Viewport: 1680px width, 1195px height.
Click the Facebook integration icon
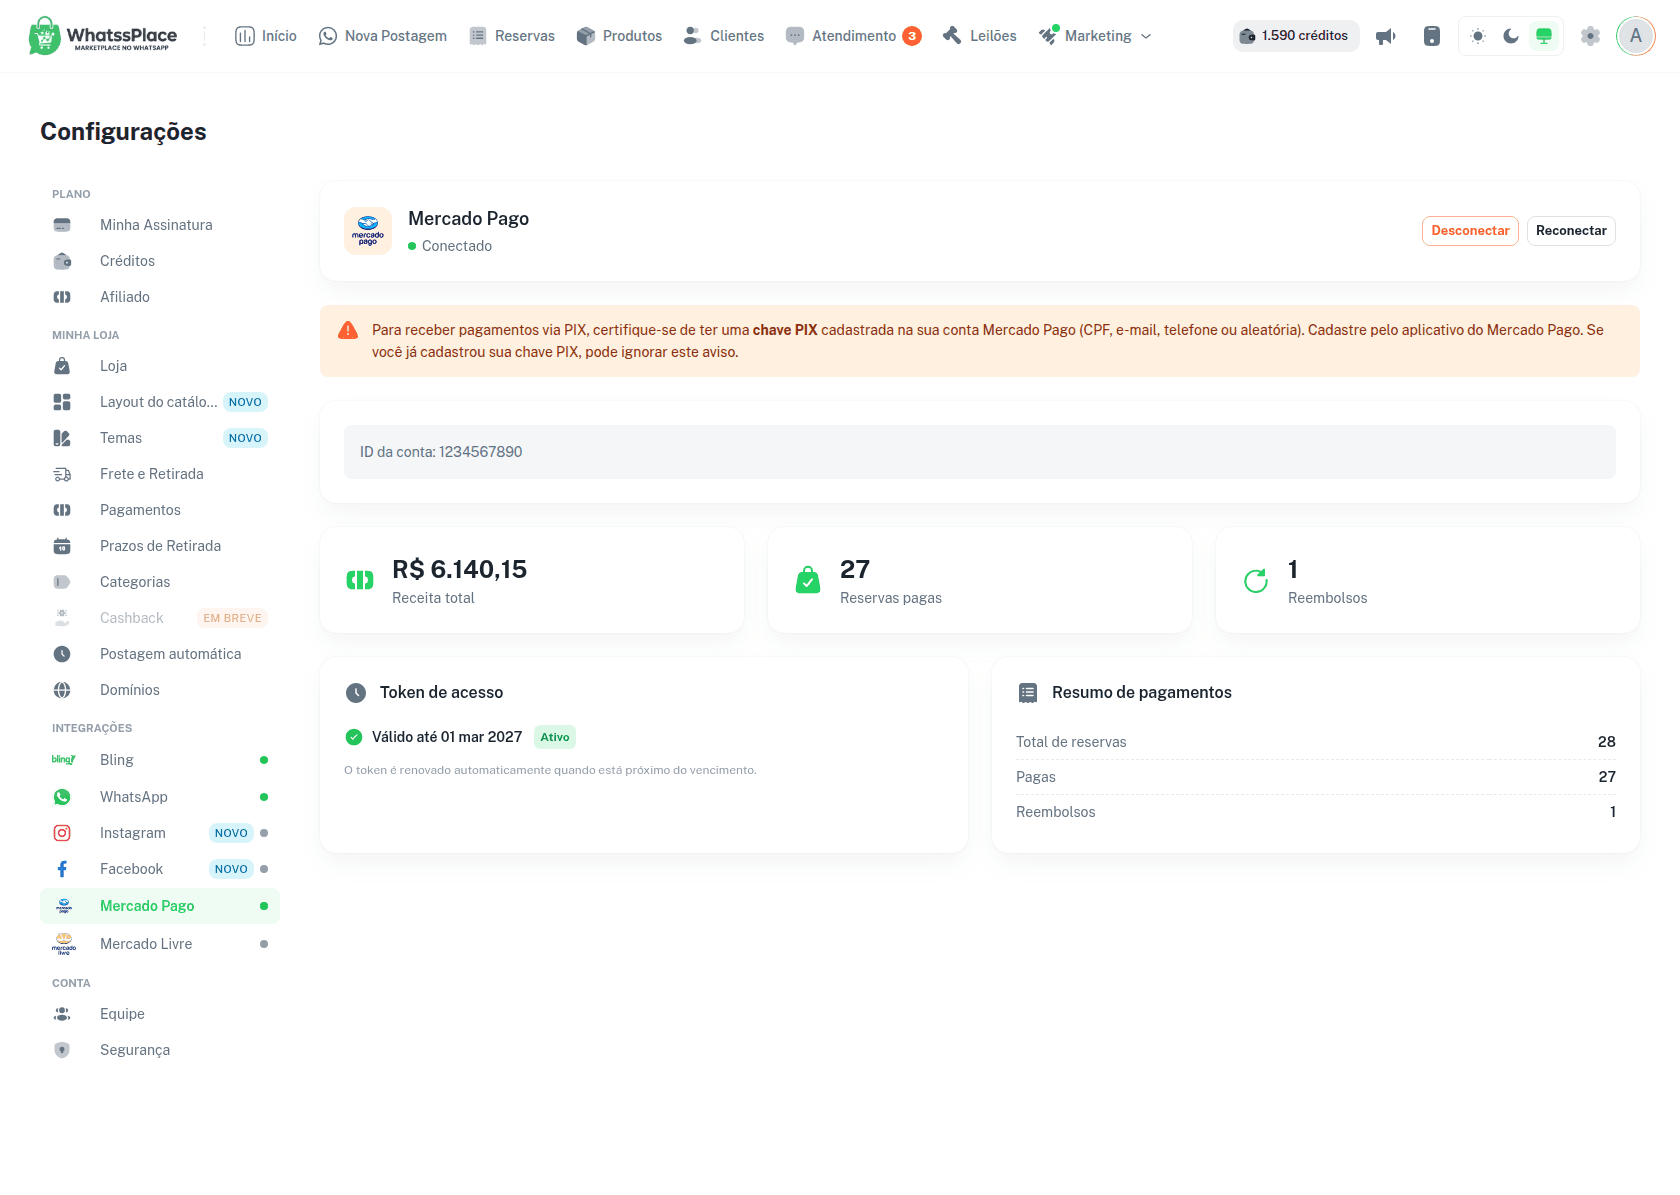pos(62,869)
